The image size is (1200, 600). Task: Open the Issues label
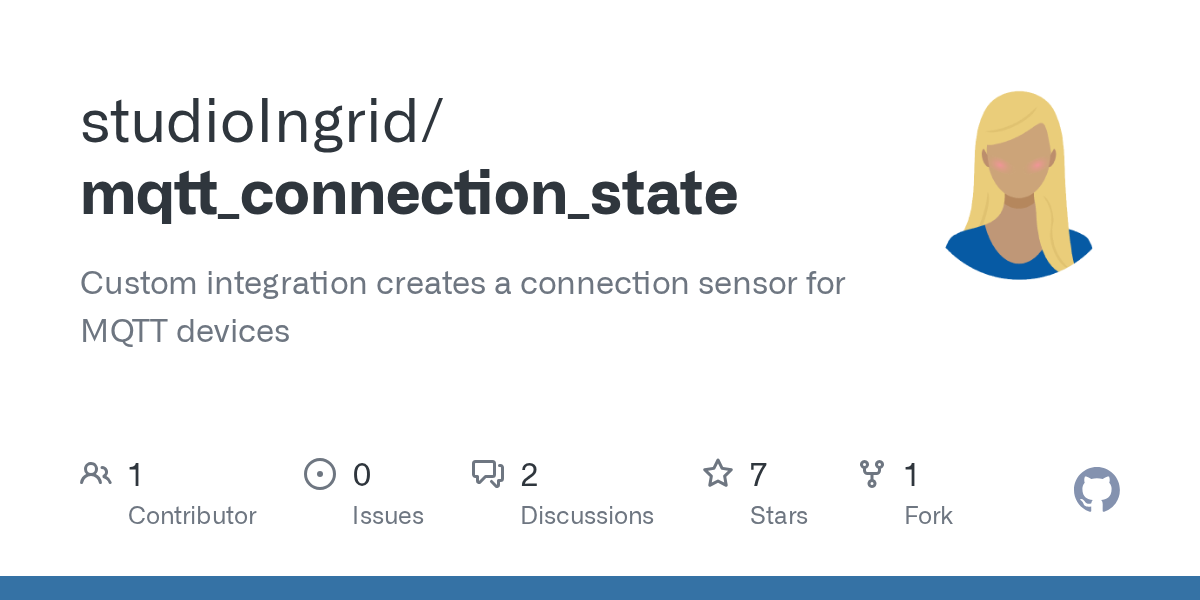tap(388, 516)
